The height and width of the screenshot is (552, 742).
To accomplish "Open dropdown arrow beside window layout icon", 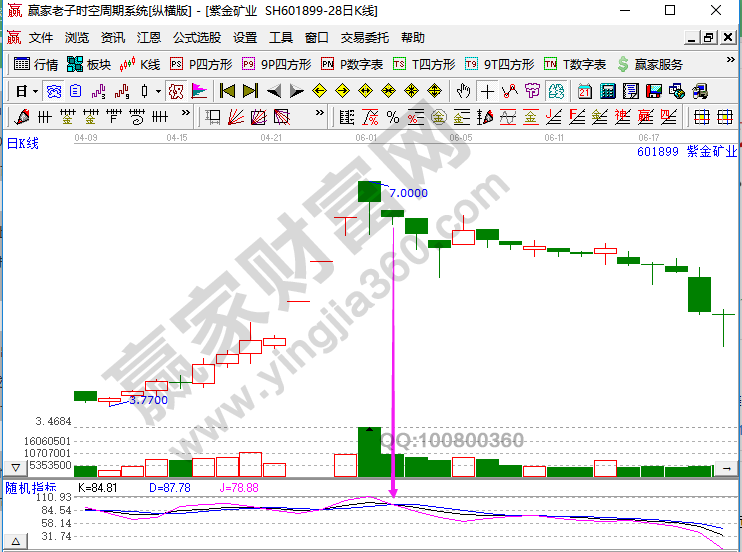I will point(35,91).
